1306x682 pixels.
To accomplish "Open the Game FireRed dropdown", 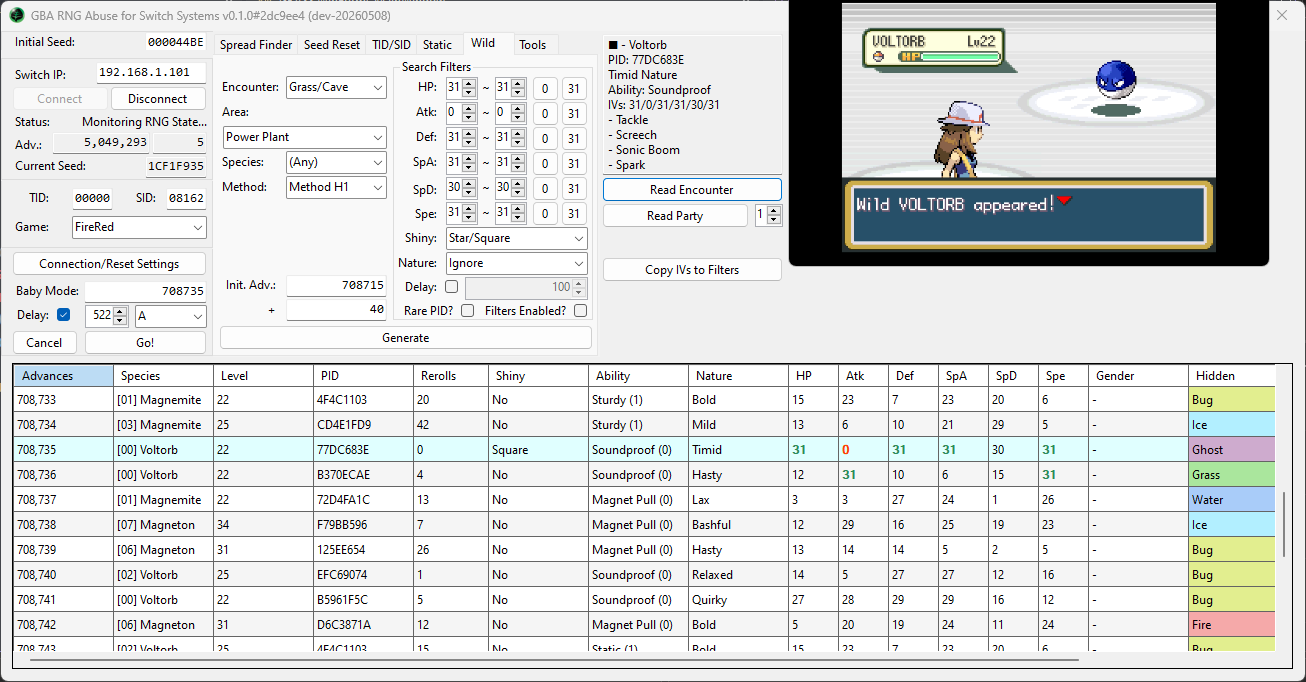I will click(x=139, y=227).
